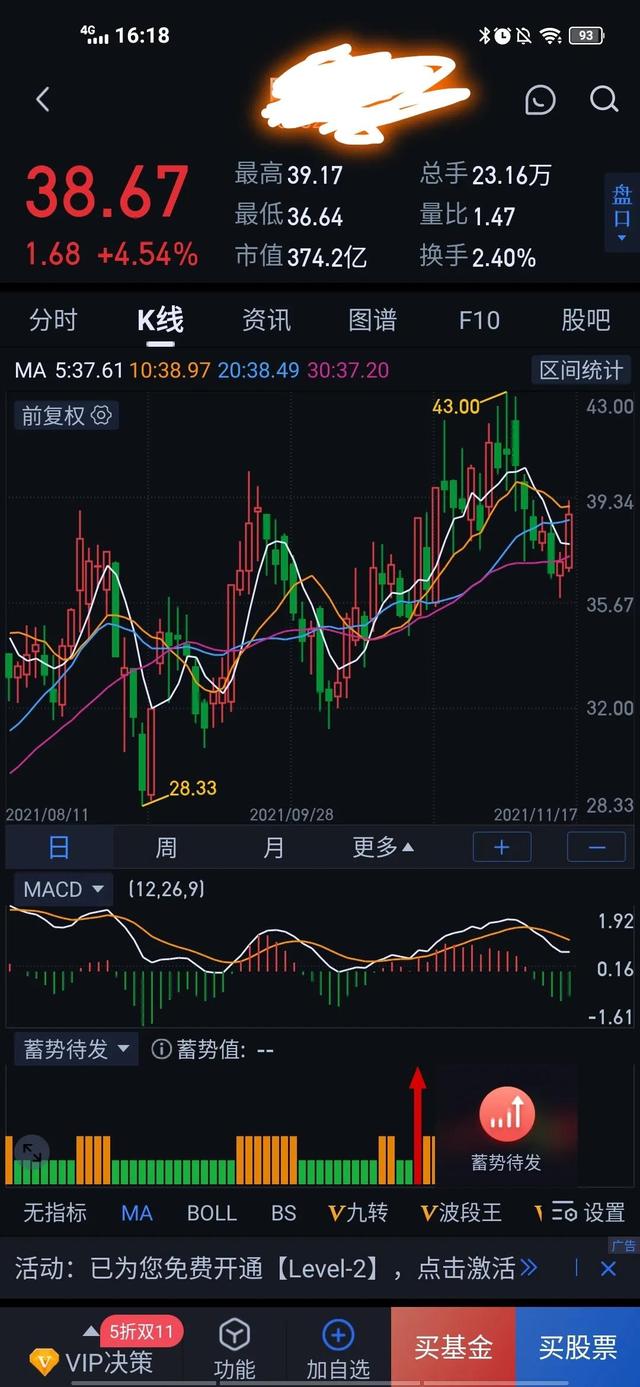Select the 波段王 VIP indicator
The height and width of the screenshot is (1387, 640).
pos(461,1213)
